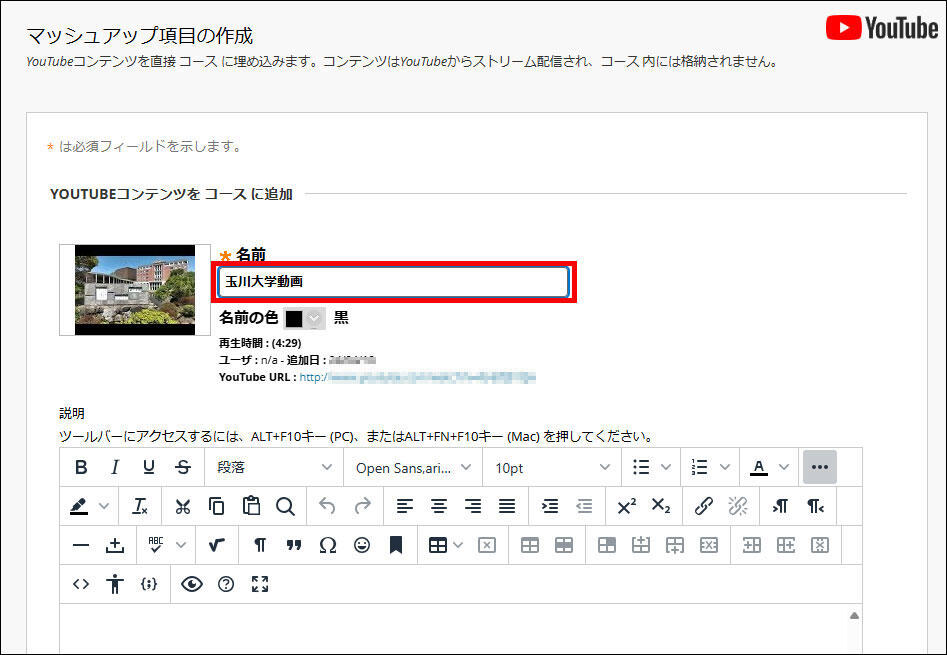The height and width of the screenshot is (655, 947).
Task: Justify text alignment
Action: 507,506
